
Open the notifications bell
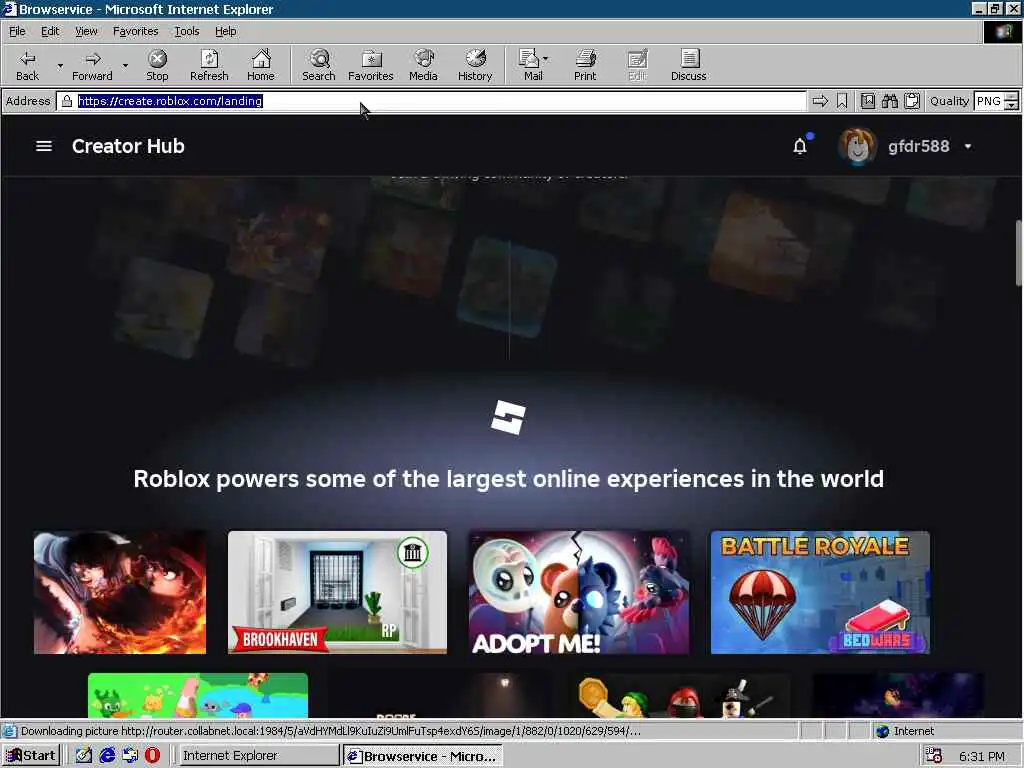tap(800, 146)
